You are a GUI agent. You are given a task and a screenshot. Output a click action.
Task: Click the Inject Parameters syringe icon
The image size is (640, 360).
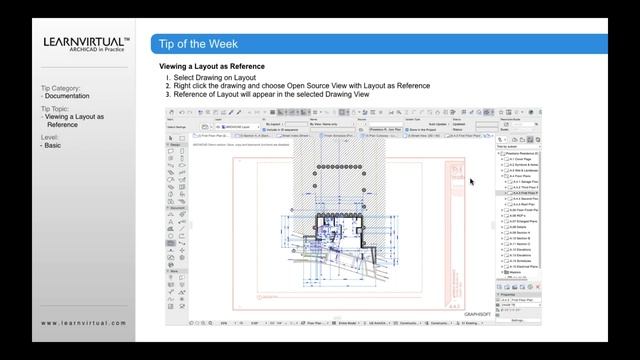point(239,112)
